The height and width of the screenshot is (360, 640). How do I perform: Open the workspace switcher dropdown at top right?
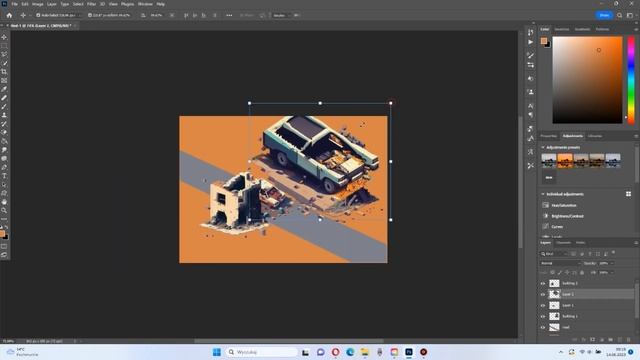pos(630,15)
